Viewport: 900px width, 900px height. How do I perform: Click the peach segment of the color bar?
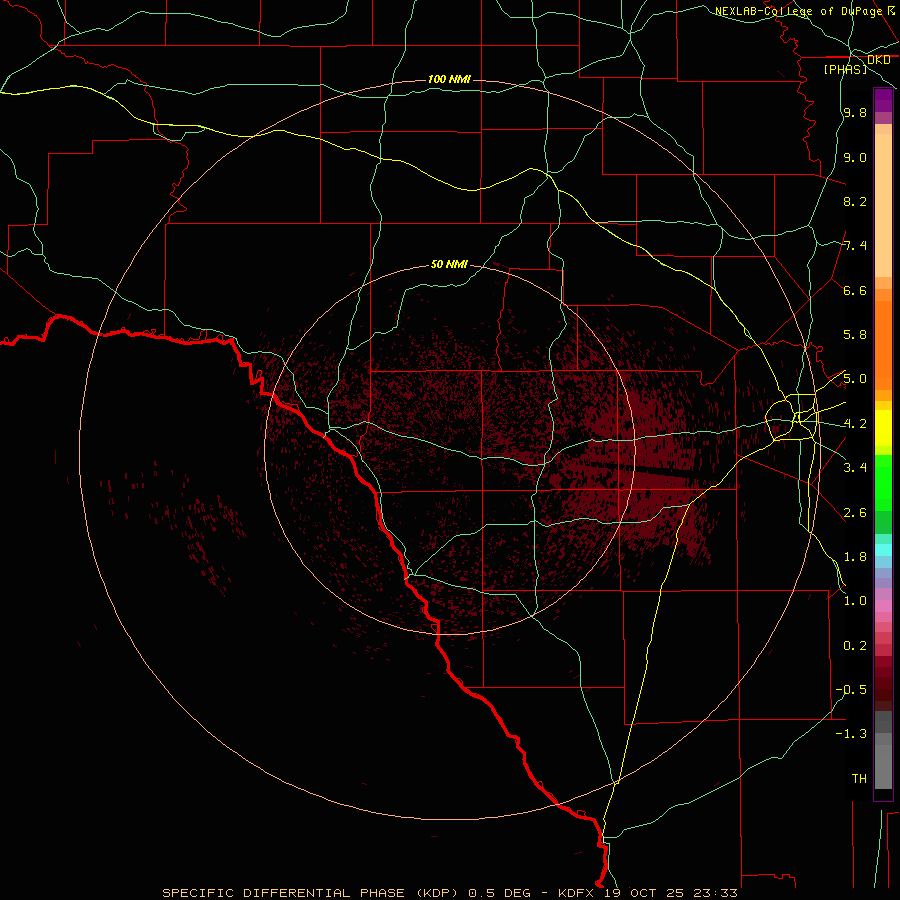(x=883, y=205)
